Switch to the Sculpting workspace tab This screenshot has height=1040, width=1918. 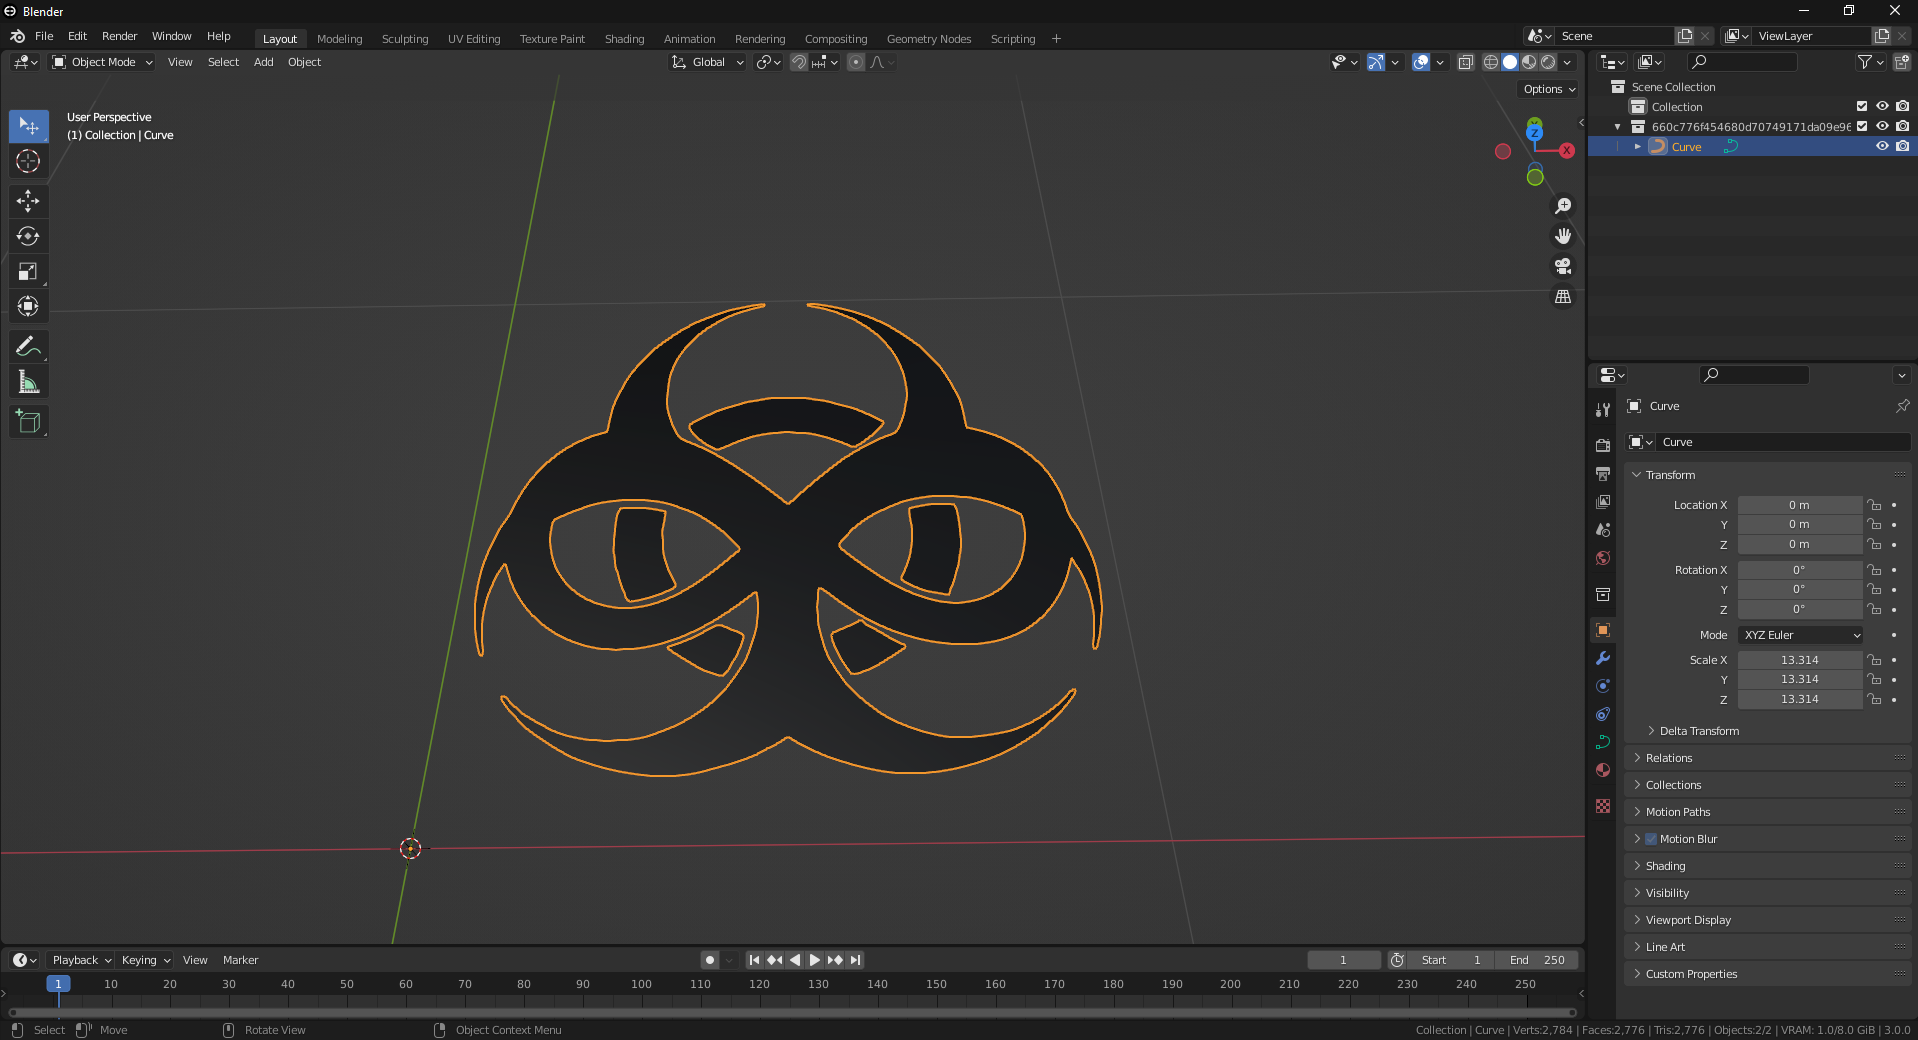tap(405, 39)
